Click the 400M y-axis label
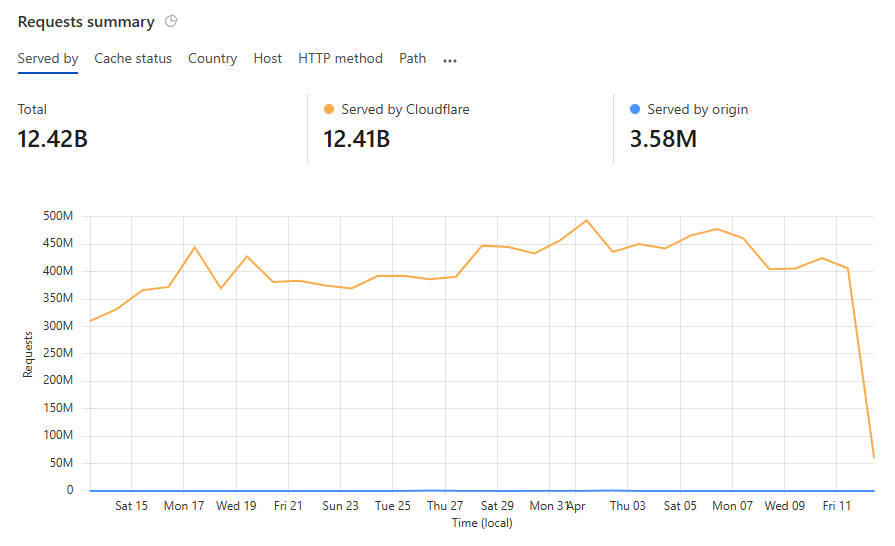895x546 pixels. tap(58, 270)
